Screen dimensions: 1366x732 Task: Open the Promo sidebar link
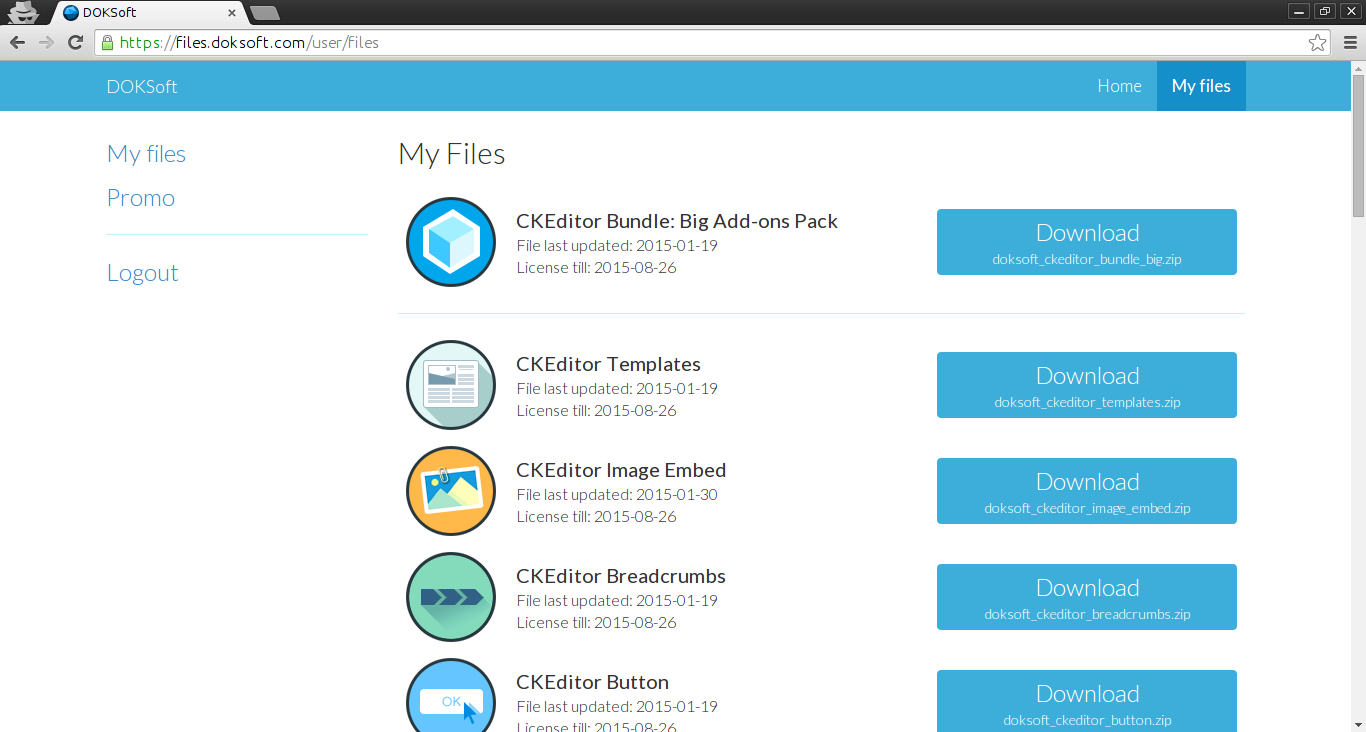coord(141,198)
